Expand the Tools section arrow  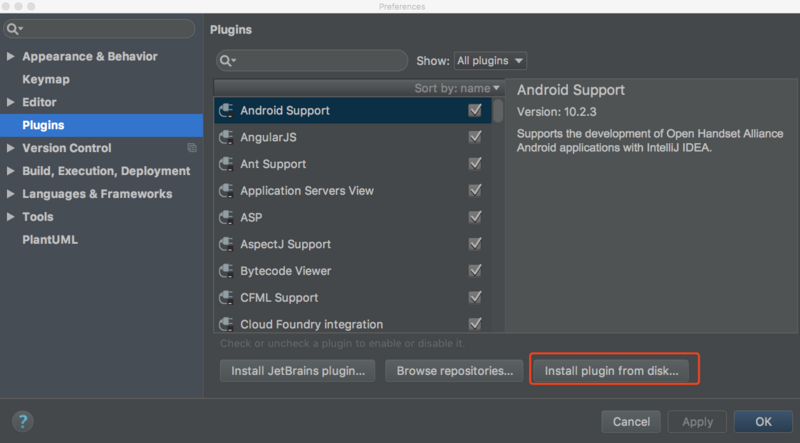click(10, 217)
